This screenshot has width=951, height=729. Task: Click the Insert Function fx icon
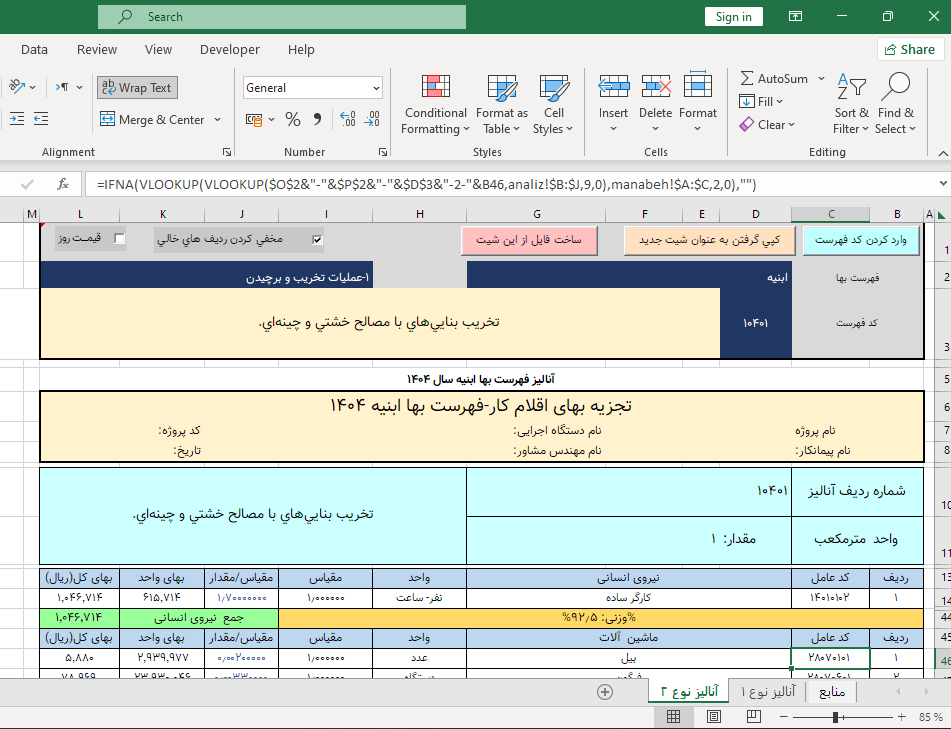pos(62,184)
